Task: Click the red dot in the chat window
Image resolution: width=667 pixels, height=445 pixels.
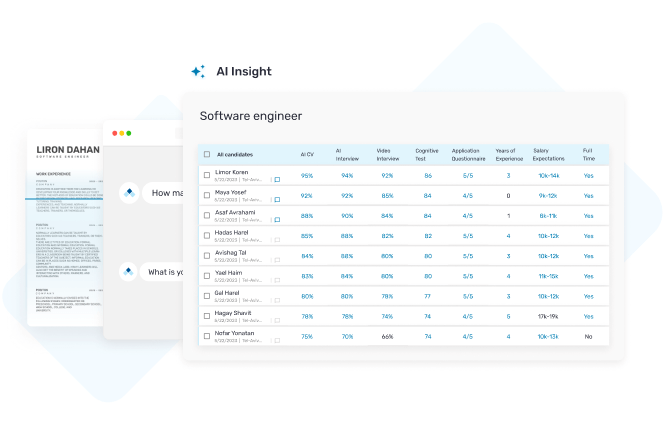Action: tap(114, 133)
